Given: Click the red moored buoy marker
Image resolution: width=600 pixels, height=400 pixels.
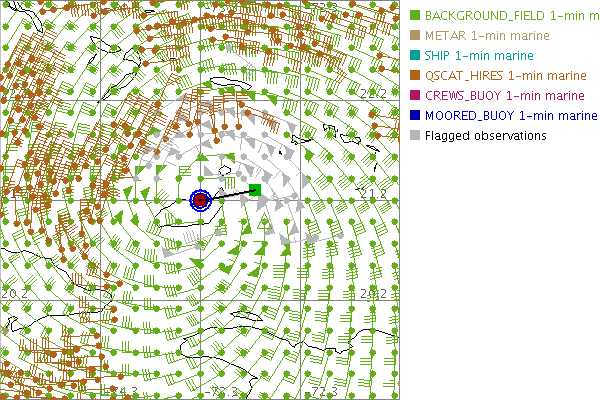Looking at the screenshot, I should (200, 200).
